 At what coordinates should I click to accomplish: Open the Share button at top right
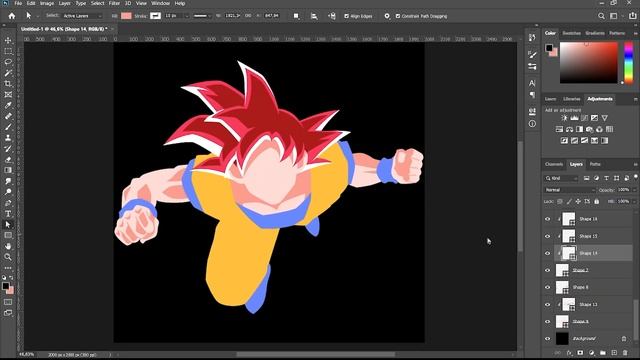[x=632, y=16]
